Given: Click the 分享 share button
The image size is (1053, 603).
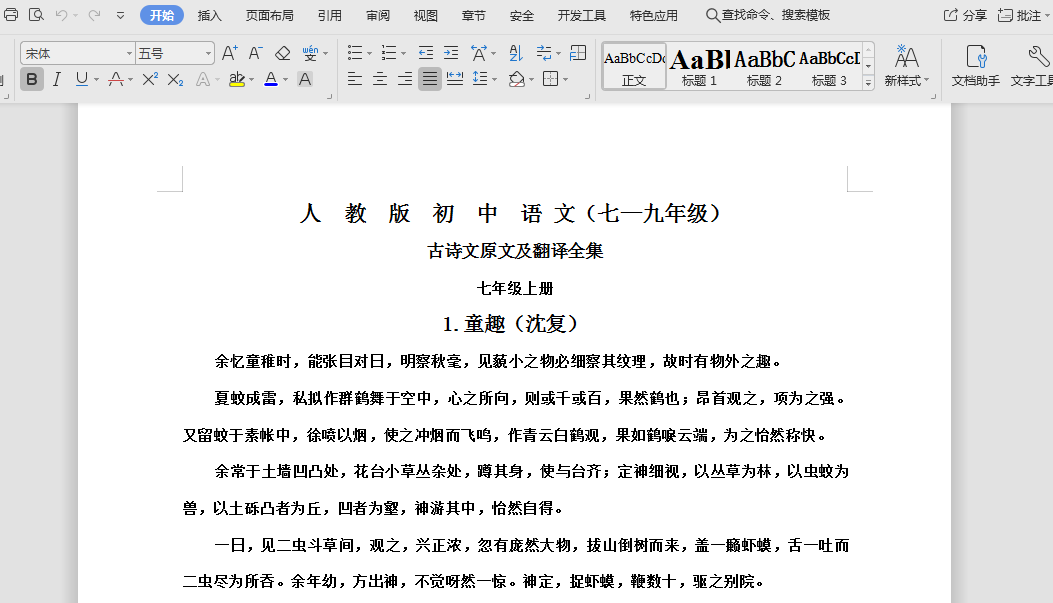Looking at the screenshot, I should point(966,15).
